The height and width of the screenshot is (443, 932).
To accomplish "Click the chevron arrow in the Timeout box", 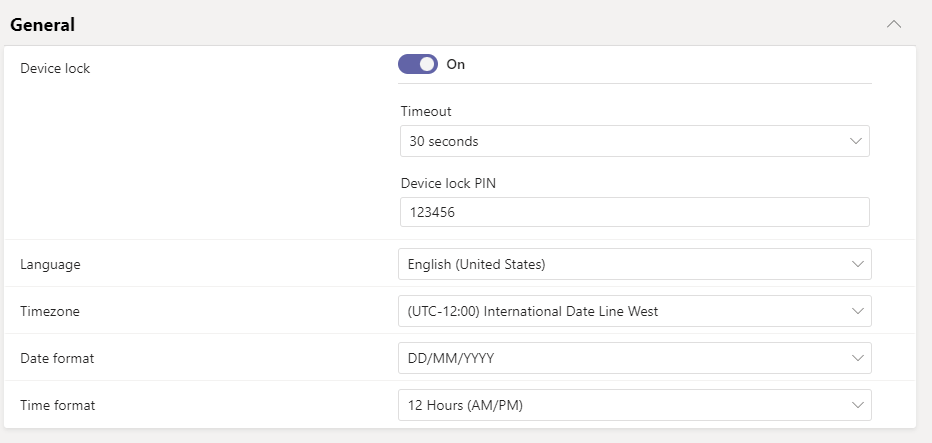I will (856, 141).
